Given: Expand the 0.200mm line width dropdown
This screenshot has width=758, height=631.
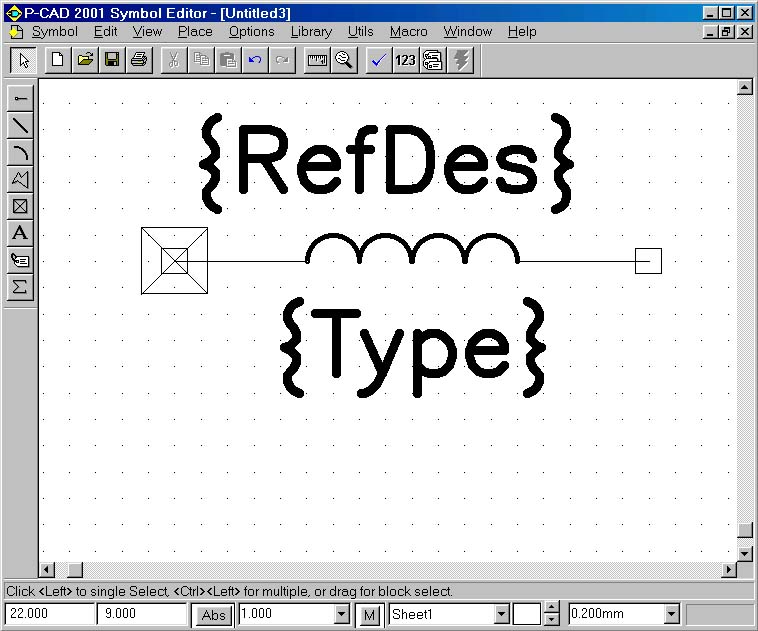Looking at the screenshot, I should (671, 614).
